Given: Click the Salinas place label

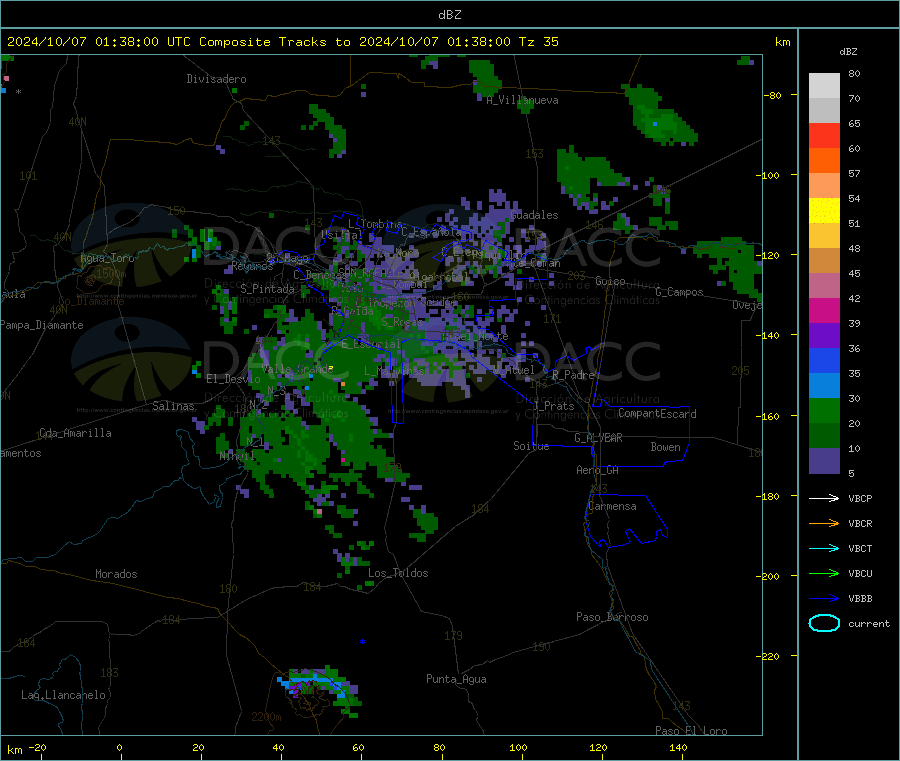Looking at the screenshot, I should (x=173, y=406).
